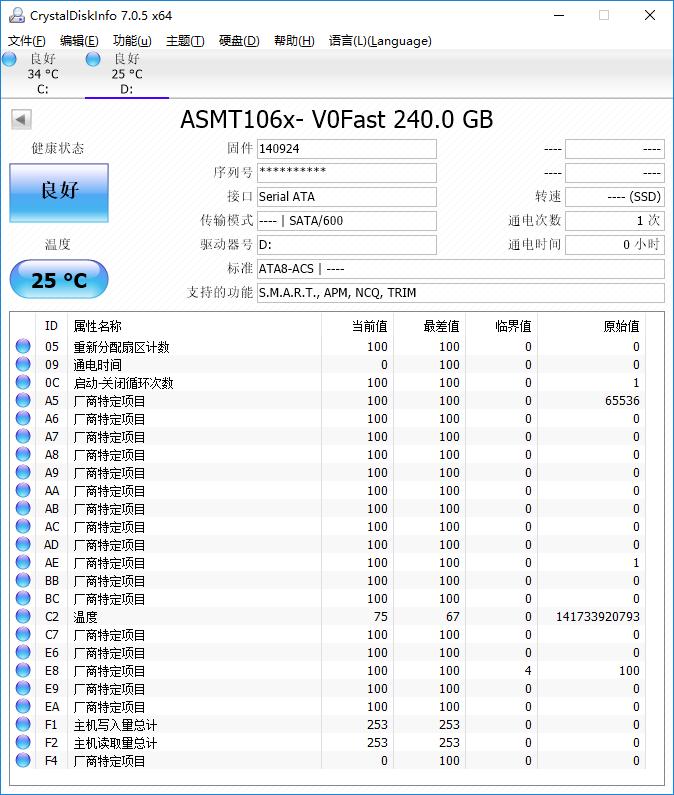Click the supported features field S.M.A.R.T., APM, NCQ, TRIM

tap(460, 293)
